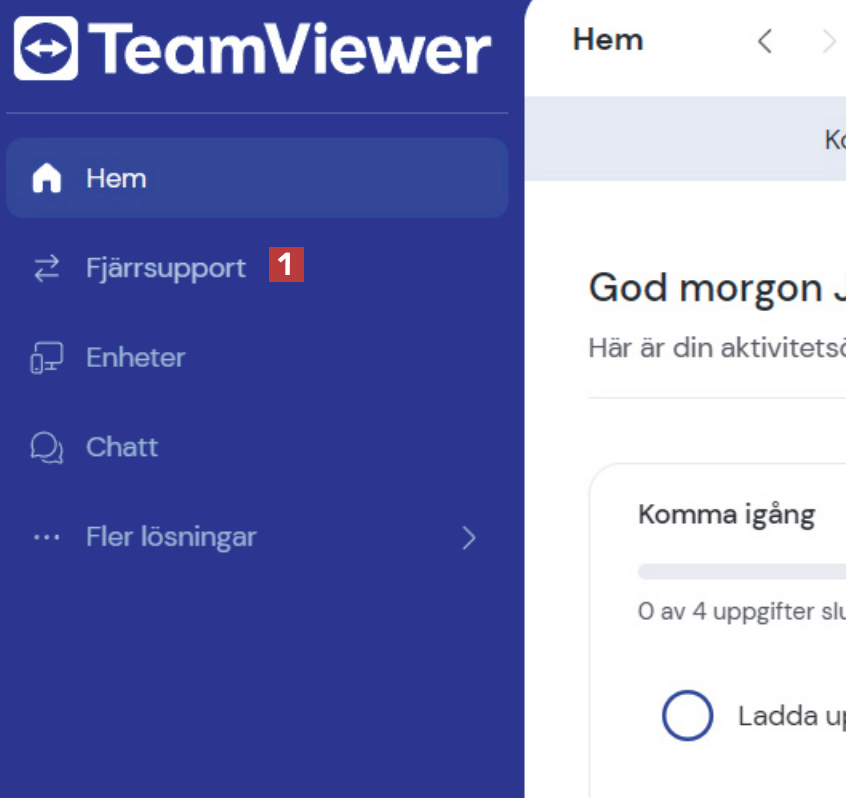Click the Hem house icon in sidebar
This screenshot has height=798, width=846.
point(46,178)
